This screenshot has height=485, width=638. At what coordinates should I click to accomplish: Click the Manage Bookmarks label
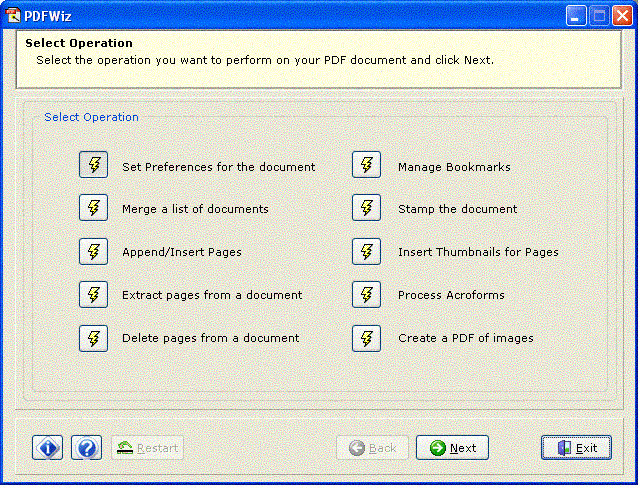click(454, 167)
